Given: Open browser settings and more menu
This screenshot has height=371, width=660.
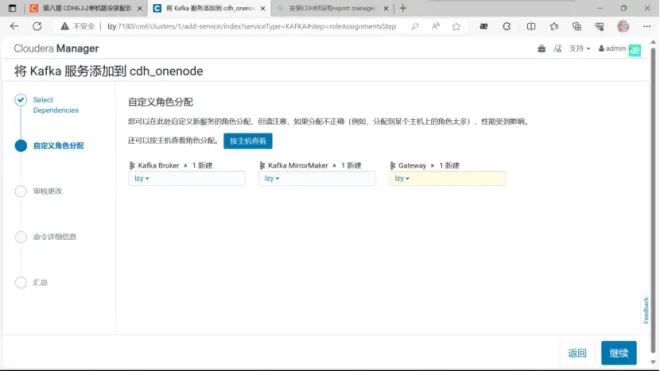Looking at the screenshot, I should click(x=647, y=27).
